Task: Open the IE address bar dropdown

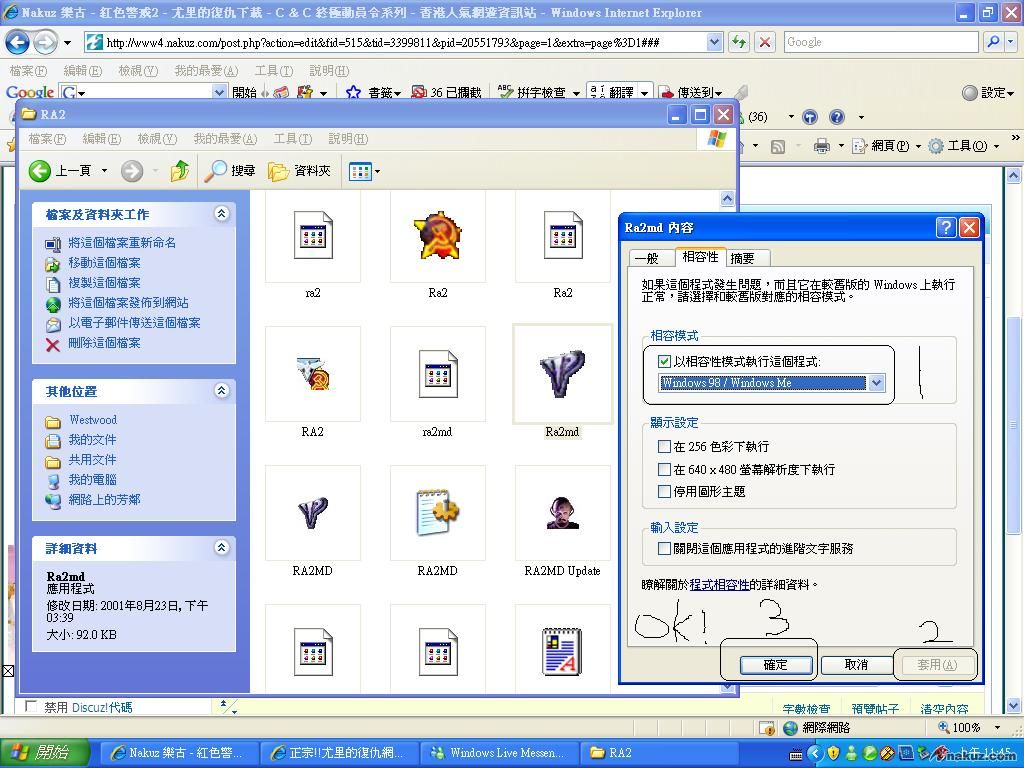Action: [x=714, y=42]
